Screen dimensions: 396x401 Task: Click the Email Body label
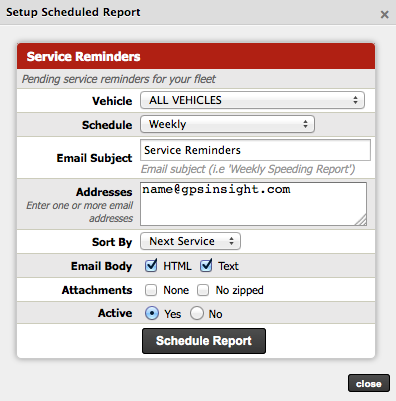tap(102, 266)
